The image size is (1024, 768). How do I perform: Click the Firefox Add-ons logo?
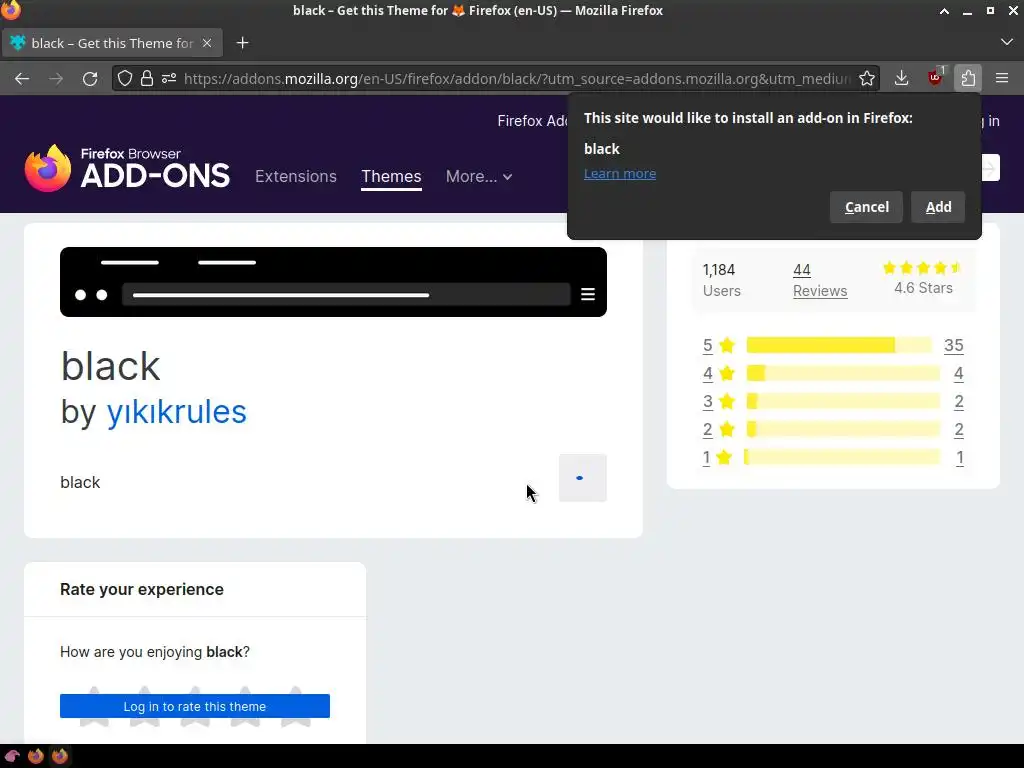(127, 168)
